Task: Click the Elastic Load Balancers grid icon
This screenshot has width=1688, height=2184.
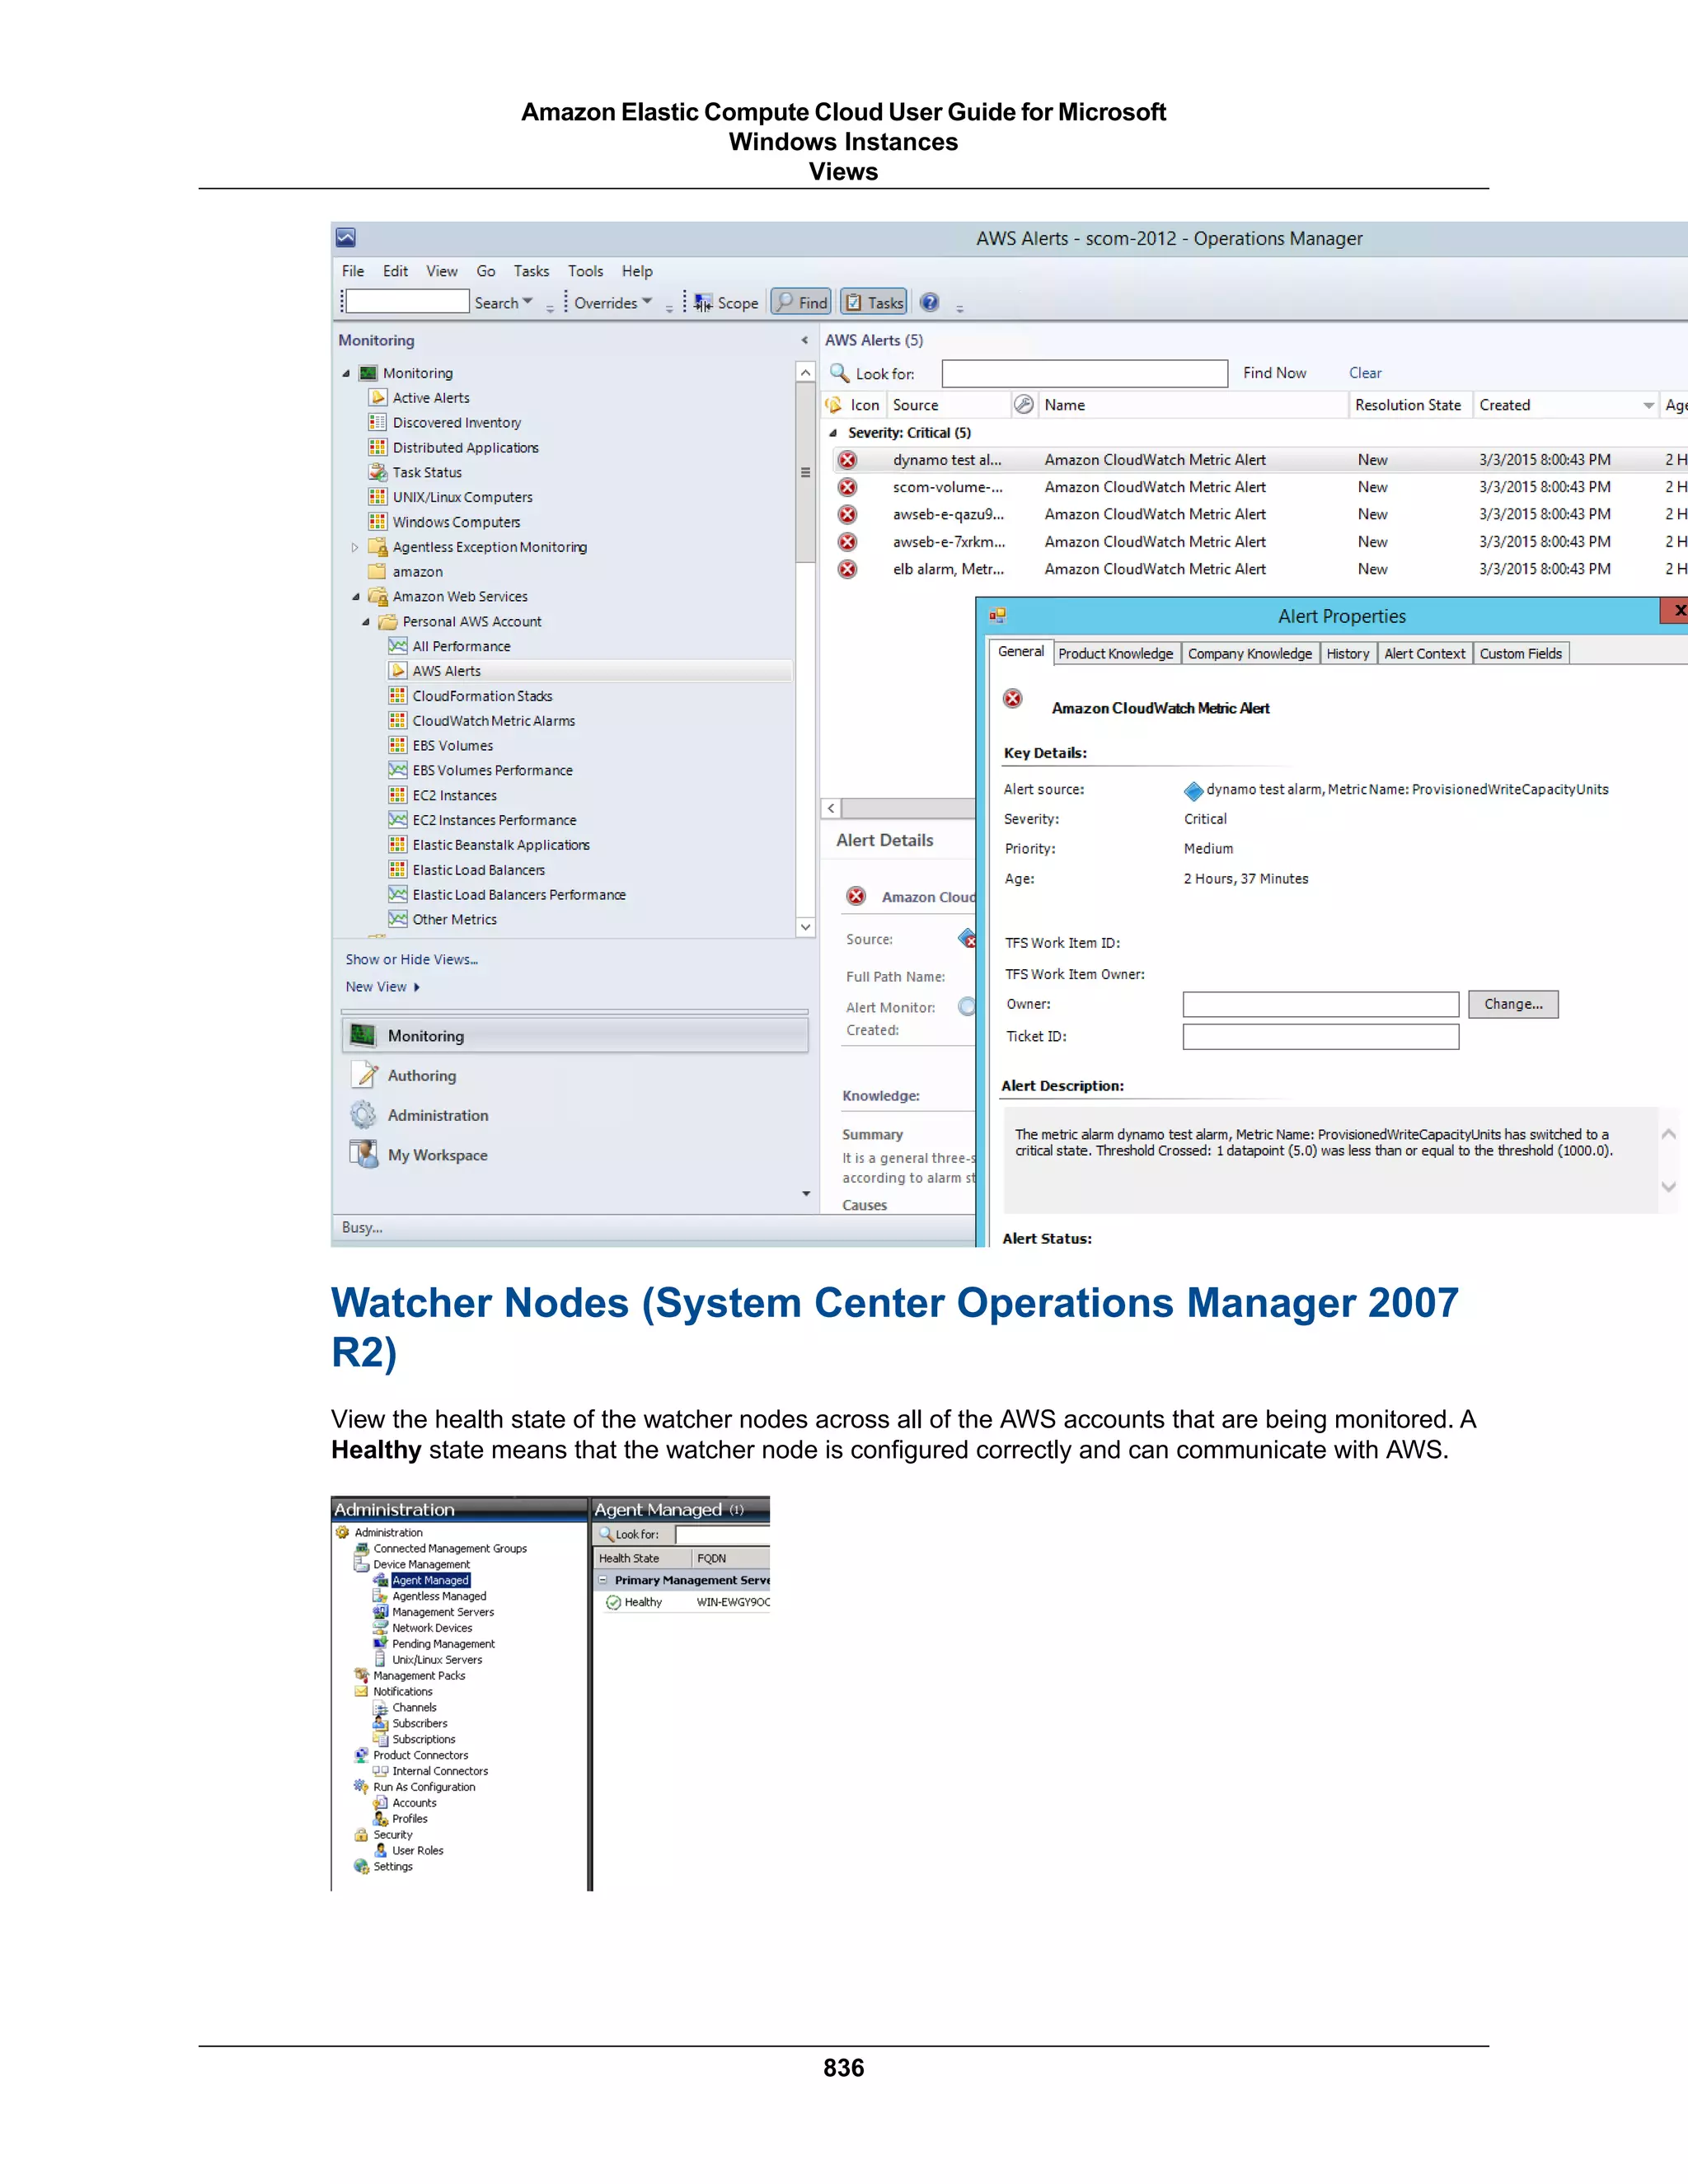Action: tap(398, 870)
